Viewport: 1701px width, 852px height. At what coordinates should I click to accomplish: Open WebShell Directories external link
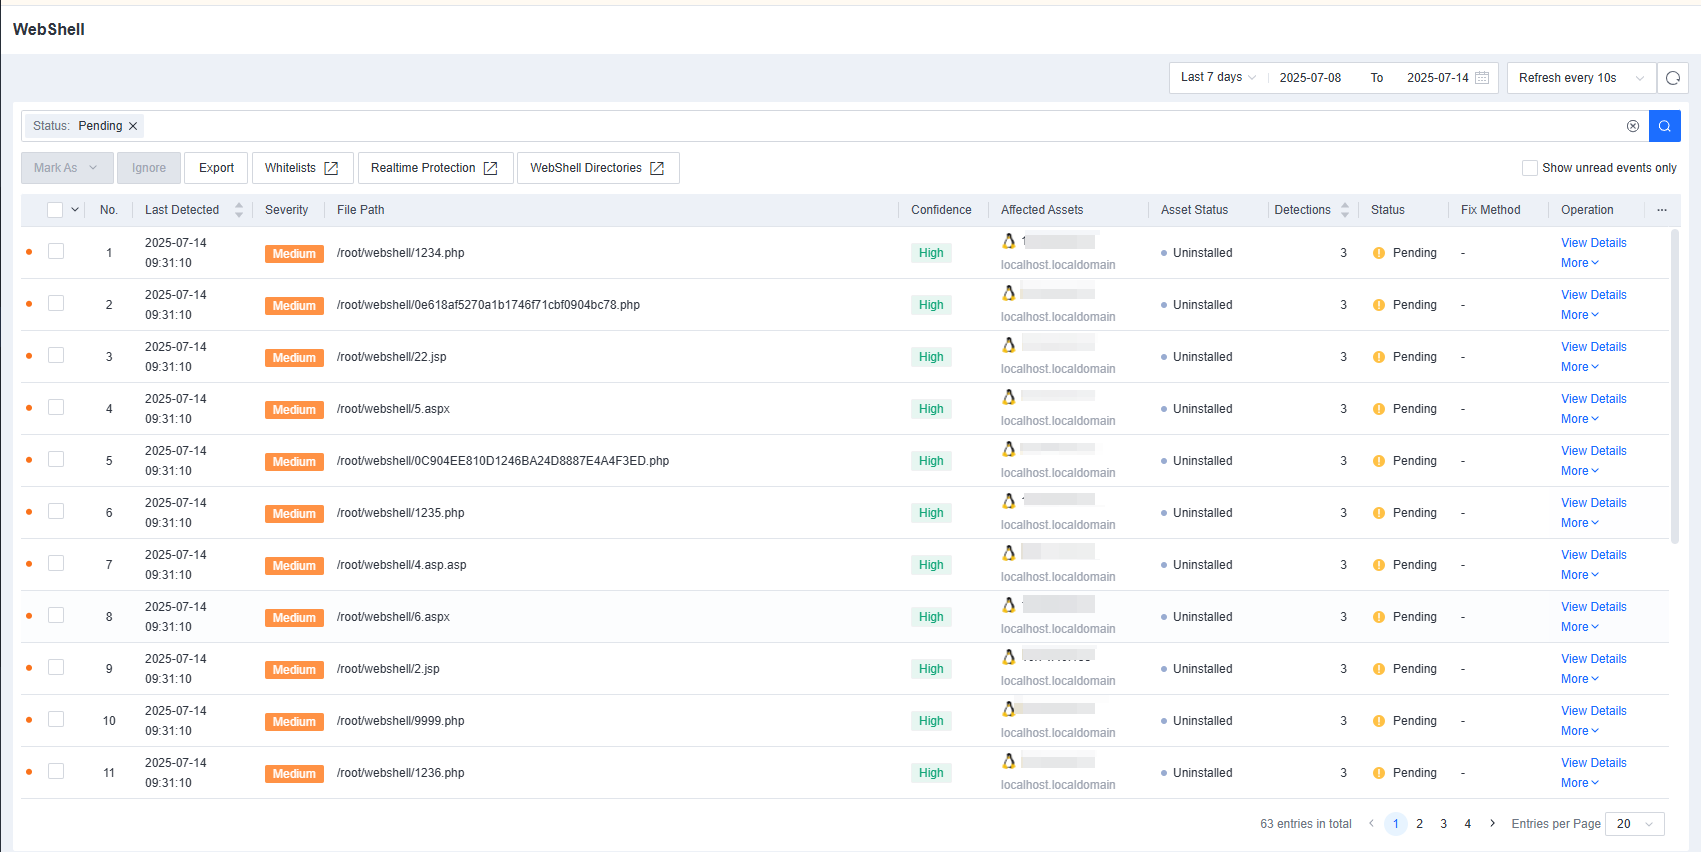(657, 168)
